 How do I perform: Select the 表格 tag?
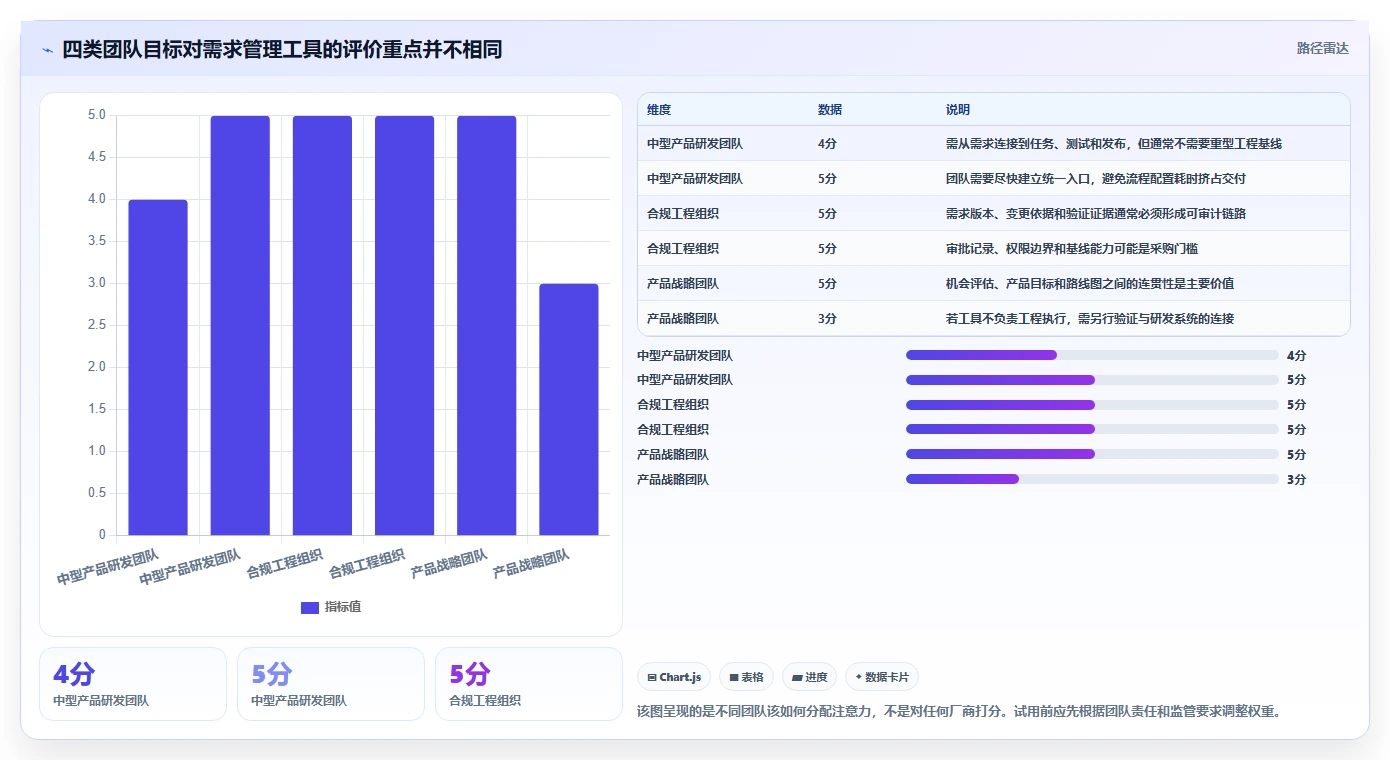(x=746, y=677)
